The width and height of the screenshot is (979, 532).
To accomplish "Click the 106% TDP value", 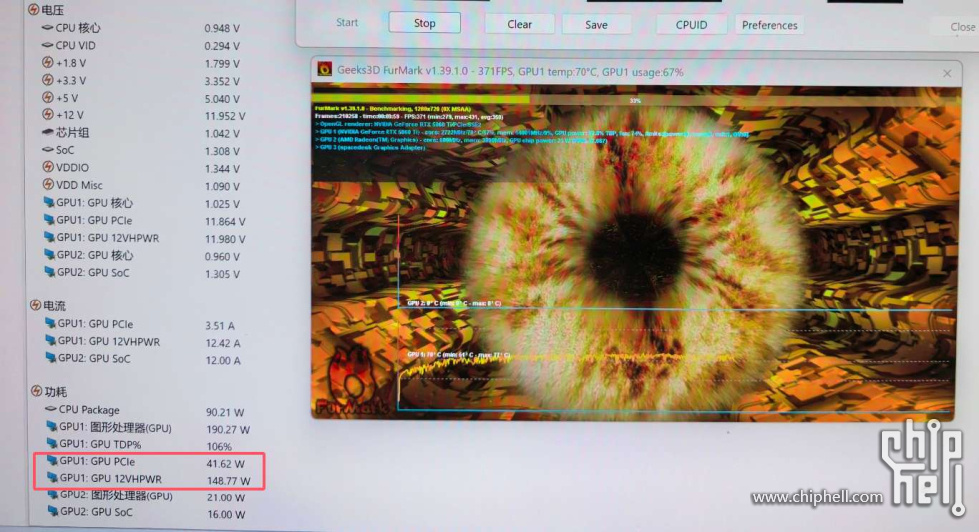I will [219, 446].
